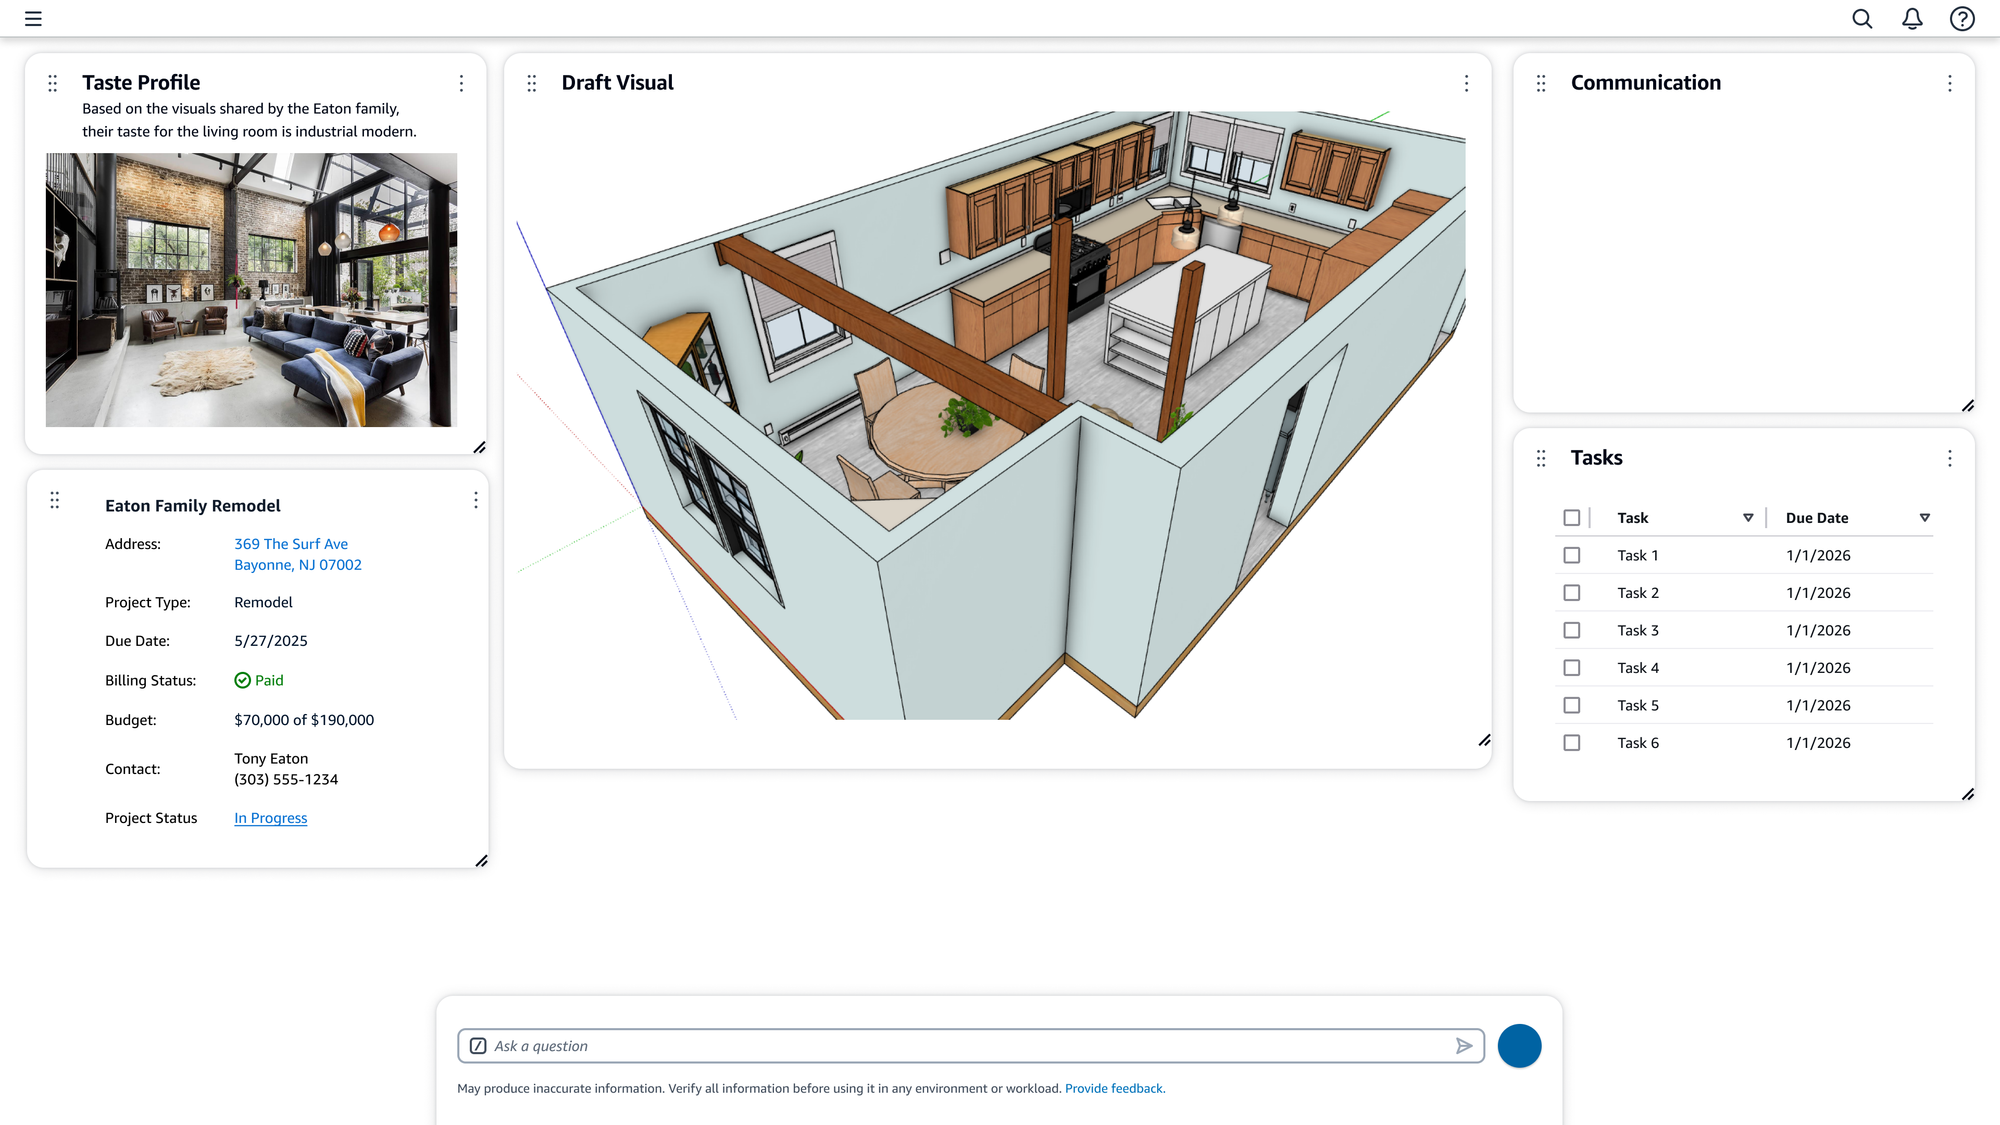Viewport: 2000px width, 1125px height.
Task: Click the Tasks panel drag handle
Action: (1541, 458)
